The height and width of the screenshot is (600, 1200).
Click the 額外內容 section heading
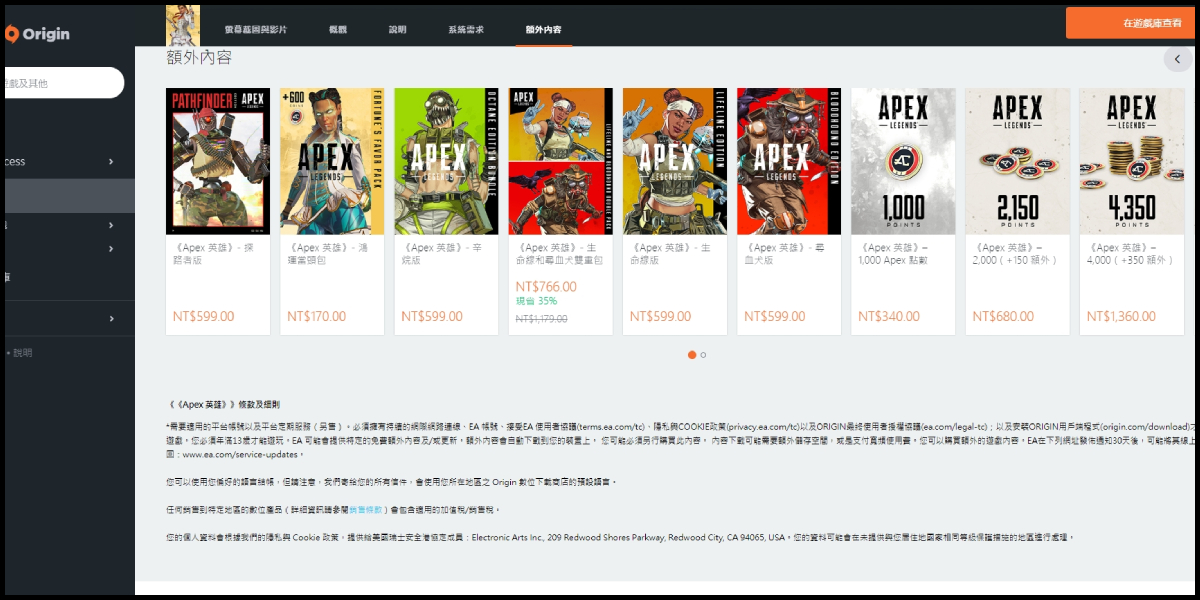[199, 58]
